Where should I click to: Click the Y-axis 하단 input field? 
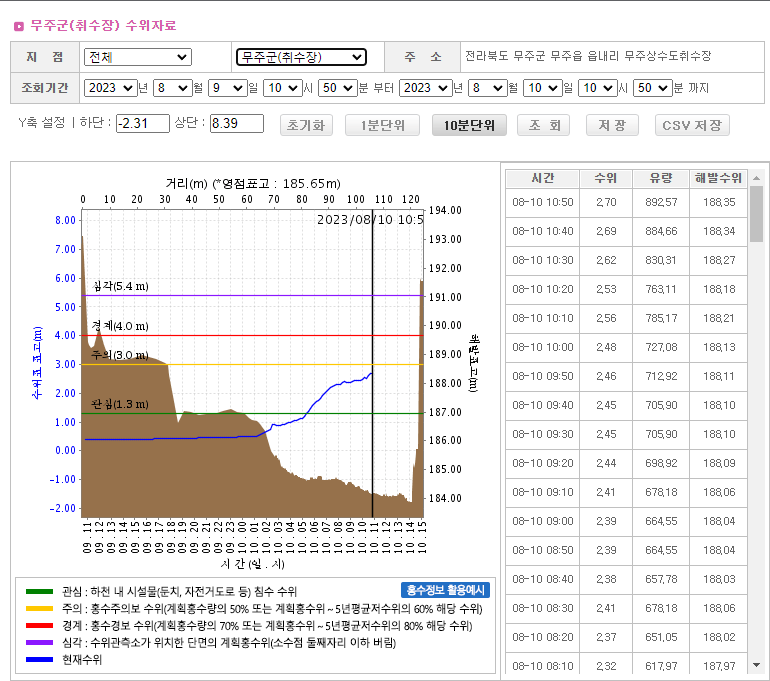(x=143, y=124)
